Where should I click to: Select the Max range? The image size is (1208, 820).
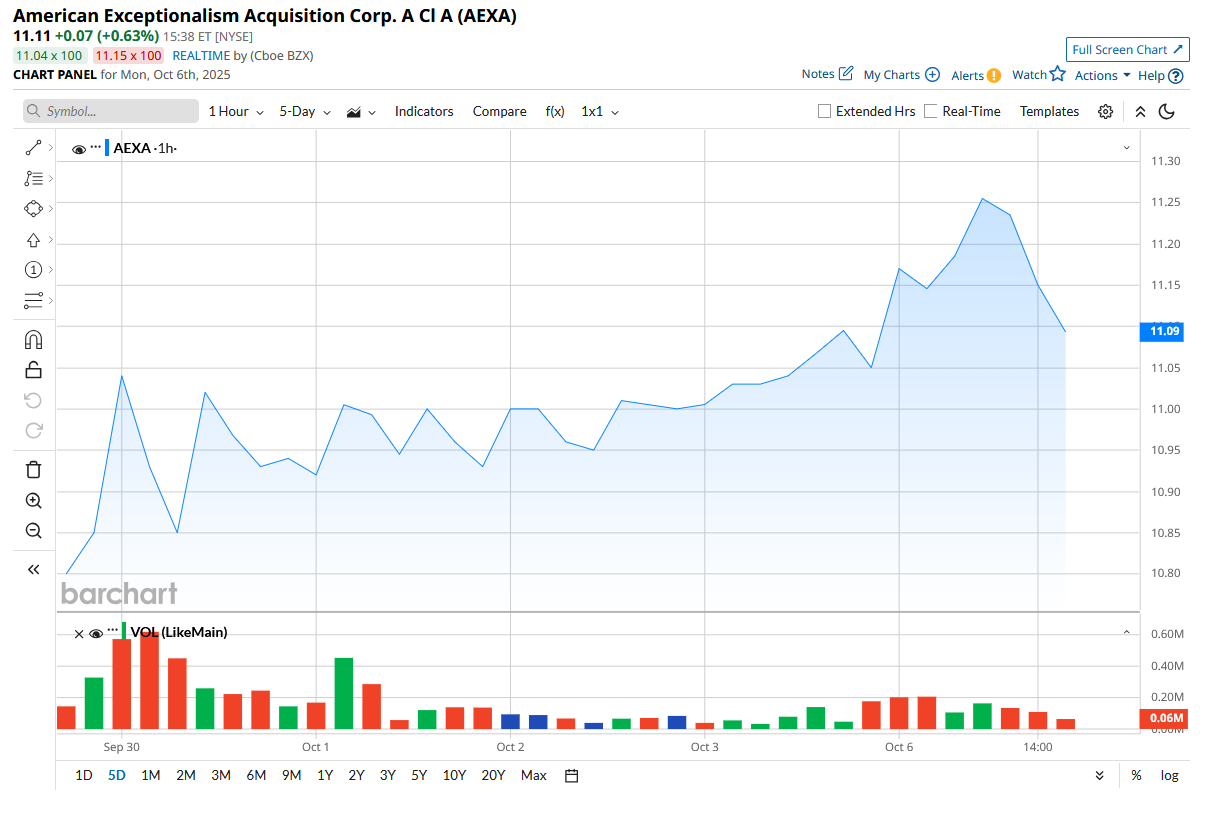click(x=534, y=775)
